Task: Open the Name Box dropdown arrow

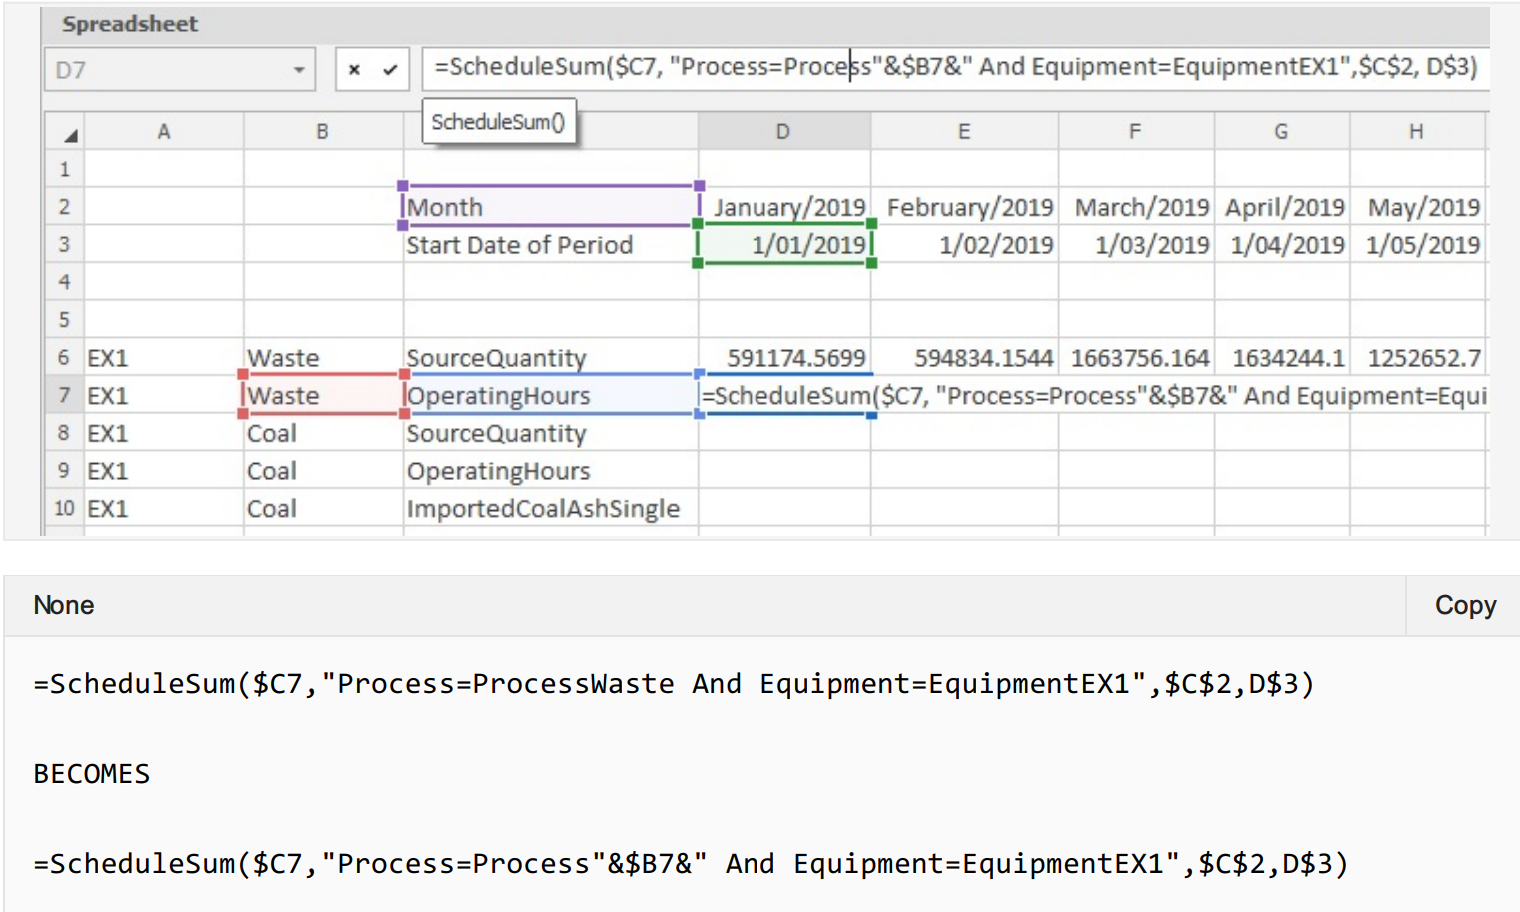Action: (298, 70)
